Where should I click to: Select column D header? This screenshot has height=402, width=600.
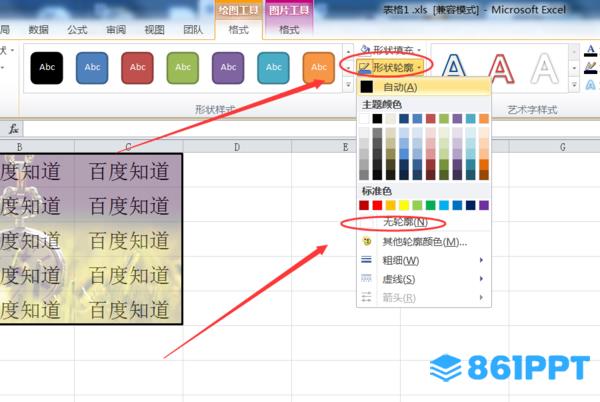[x=237, y=147]
